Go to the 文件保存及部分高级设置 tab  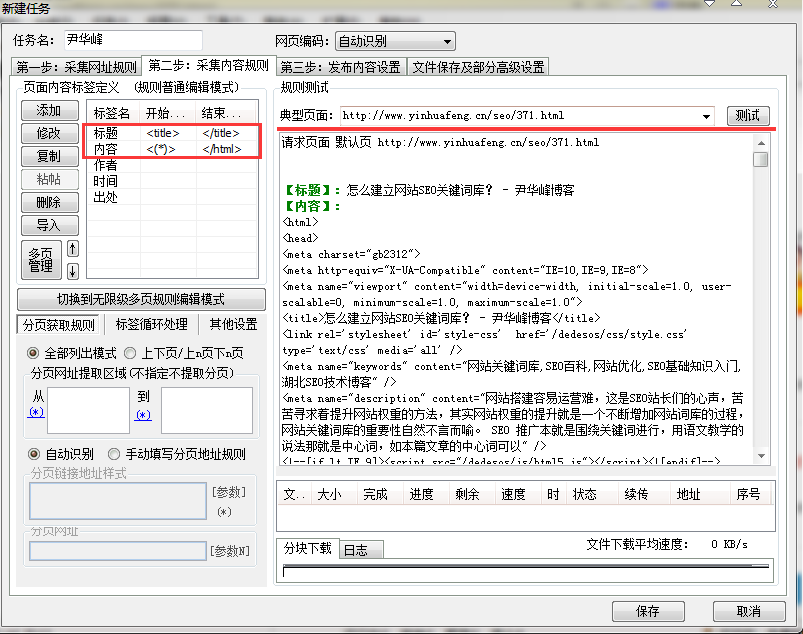pos(478,67)
